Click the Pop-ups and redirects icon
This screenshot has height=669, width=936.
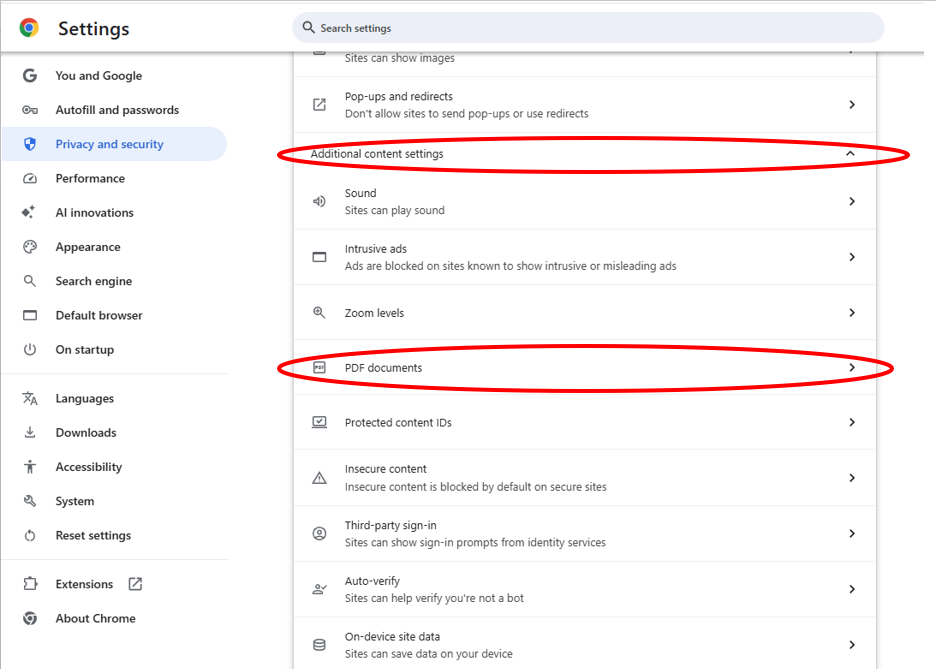(319, 103)
